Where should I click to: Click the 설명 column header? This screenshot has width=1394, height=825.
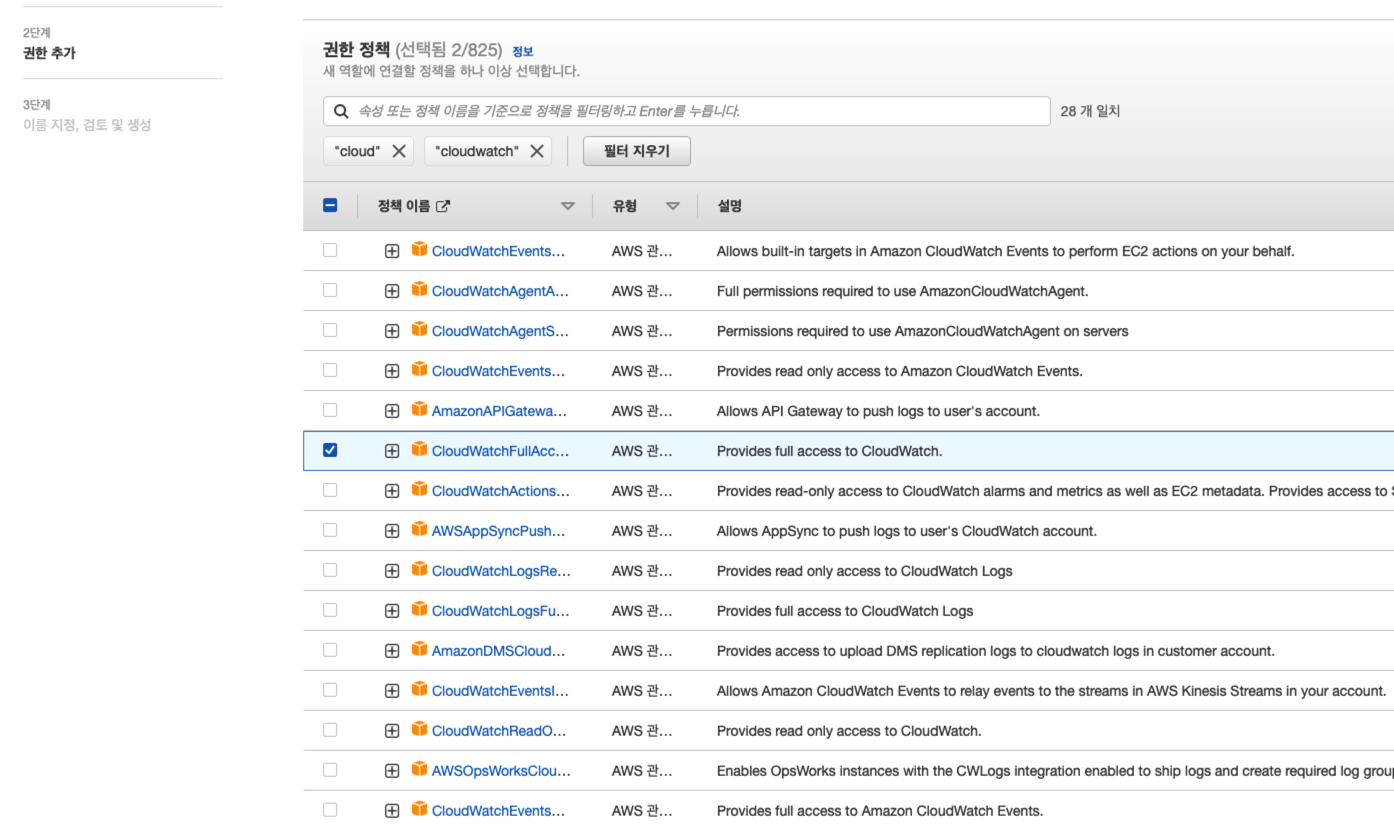[x=729, y=206]
